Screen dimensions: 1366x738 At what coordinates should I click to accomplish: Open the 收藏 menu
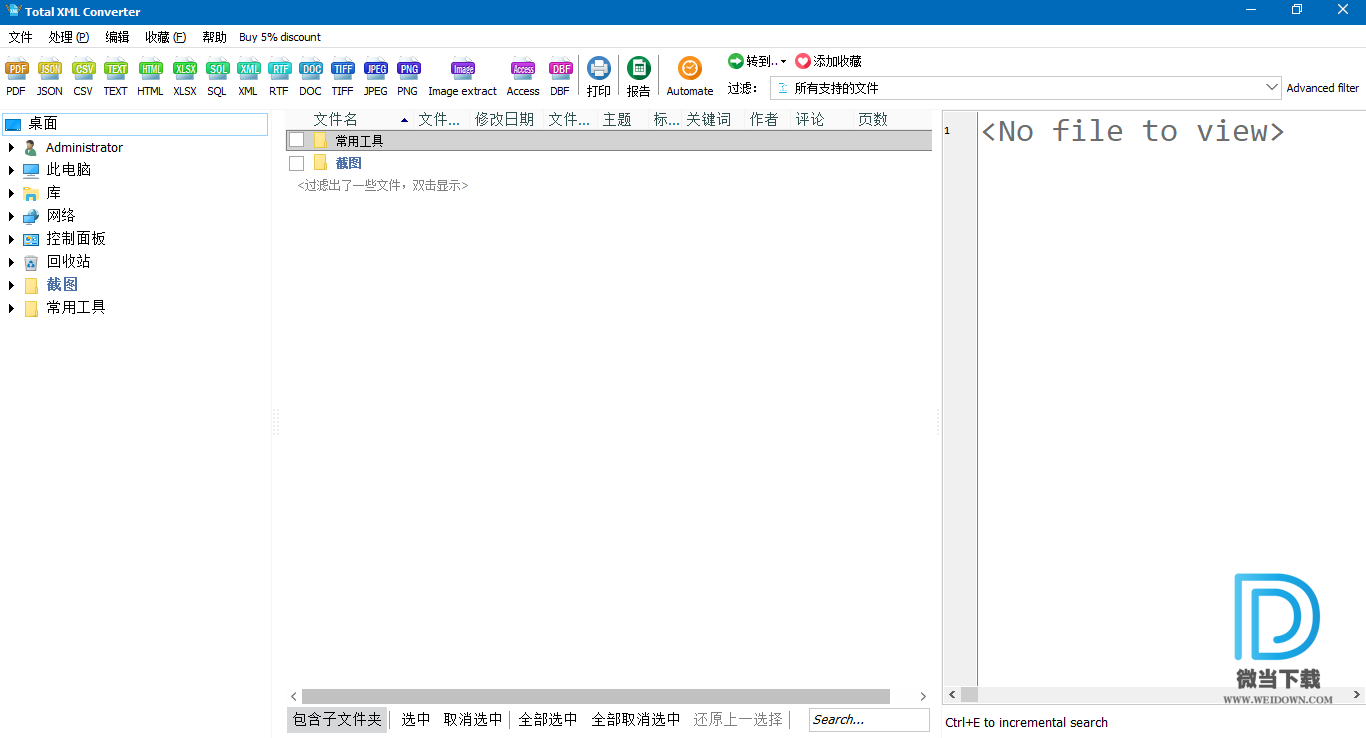pos(165,37)
